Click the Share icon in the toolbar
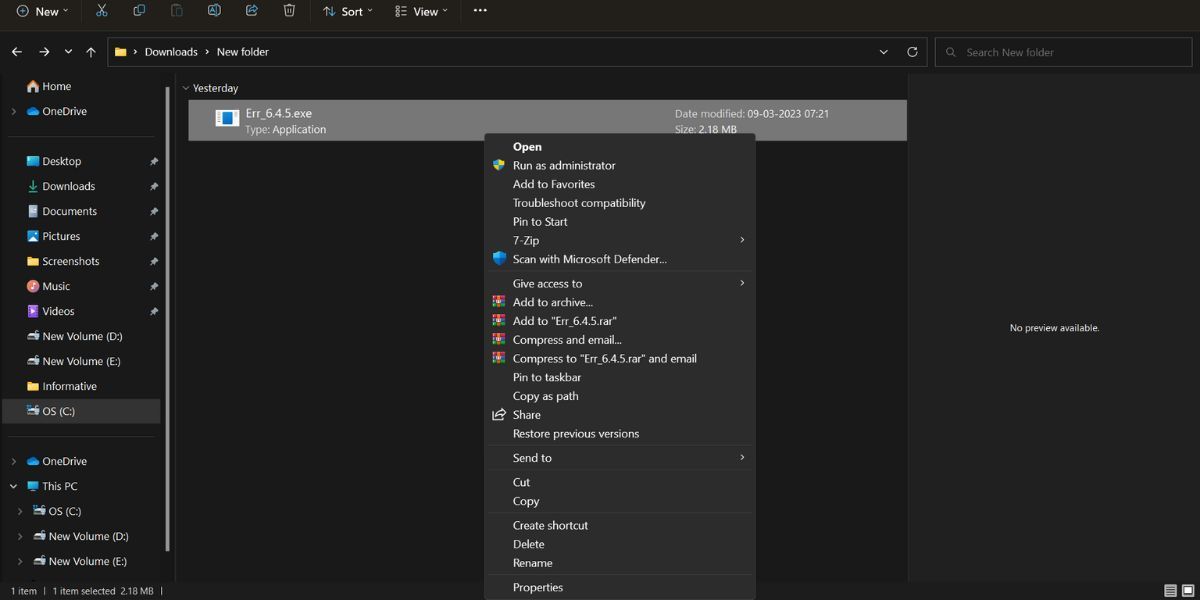This screenshot has height=600, width=1200. pos(251,11)
